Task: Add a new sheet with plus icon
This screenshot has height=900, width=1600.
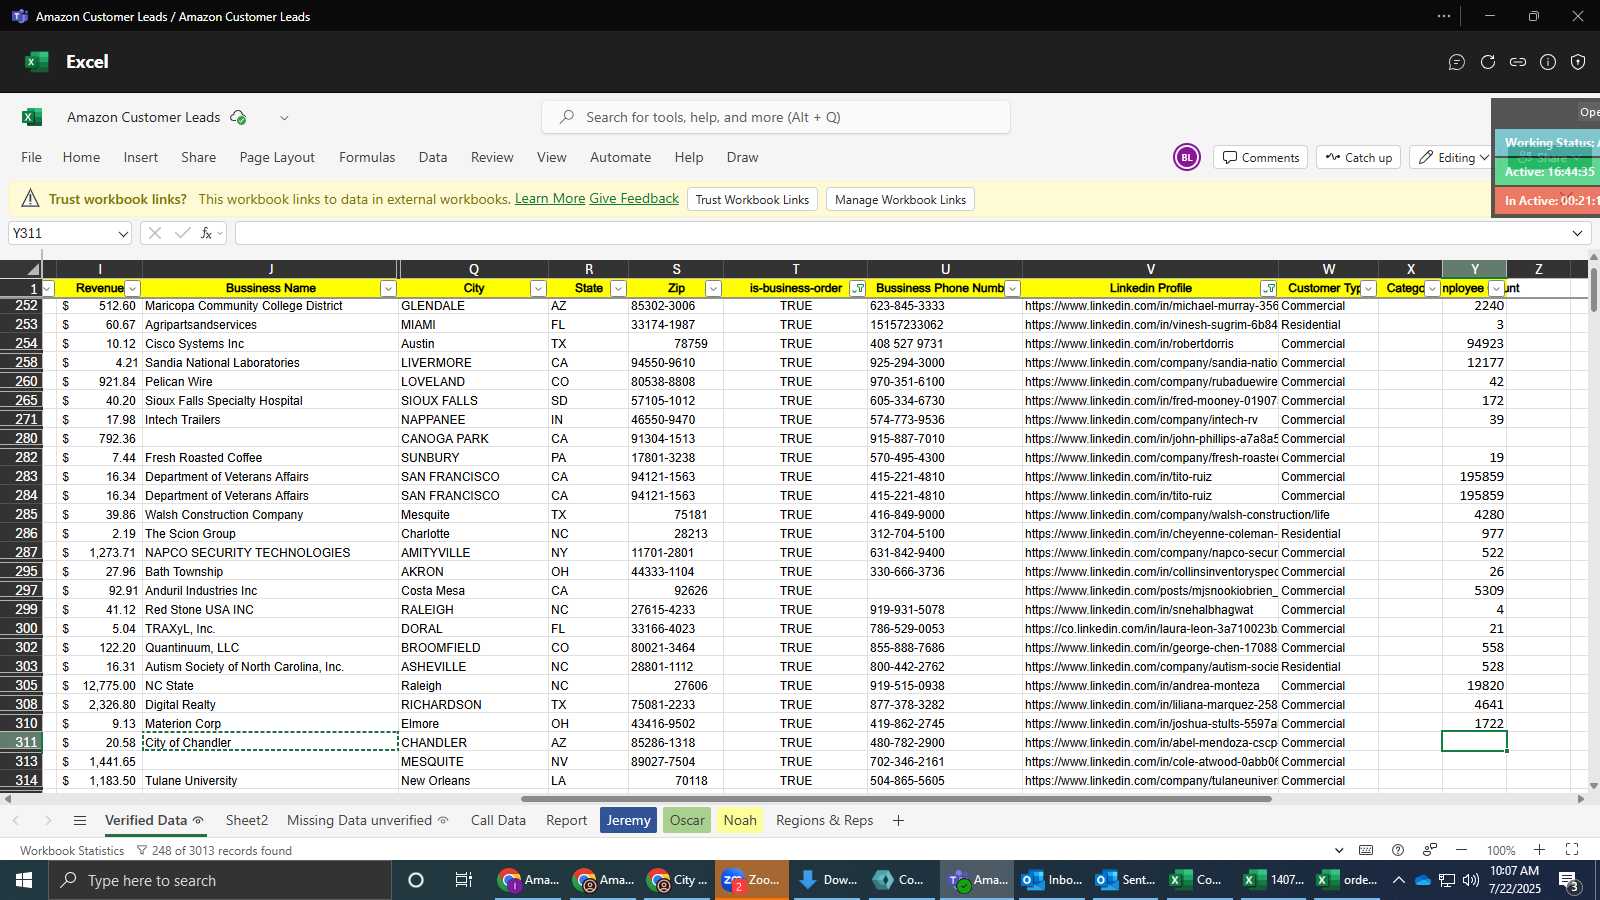Action: pyautogui.click(x=898, y=820)
